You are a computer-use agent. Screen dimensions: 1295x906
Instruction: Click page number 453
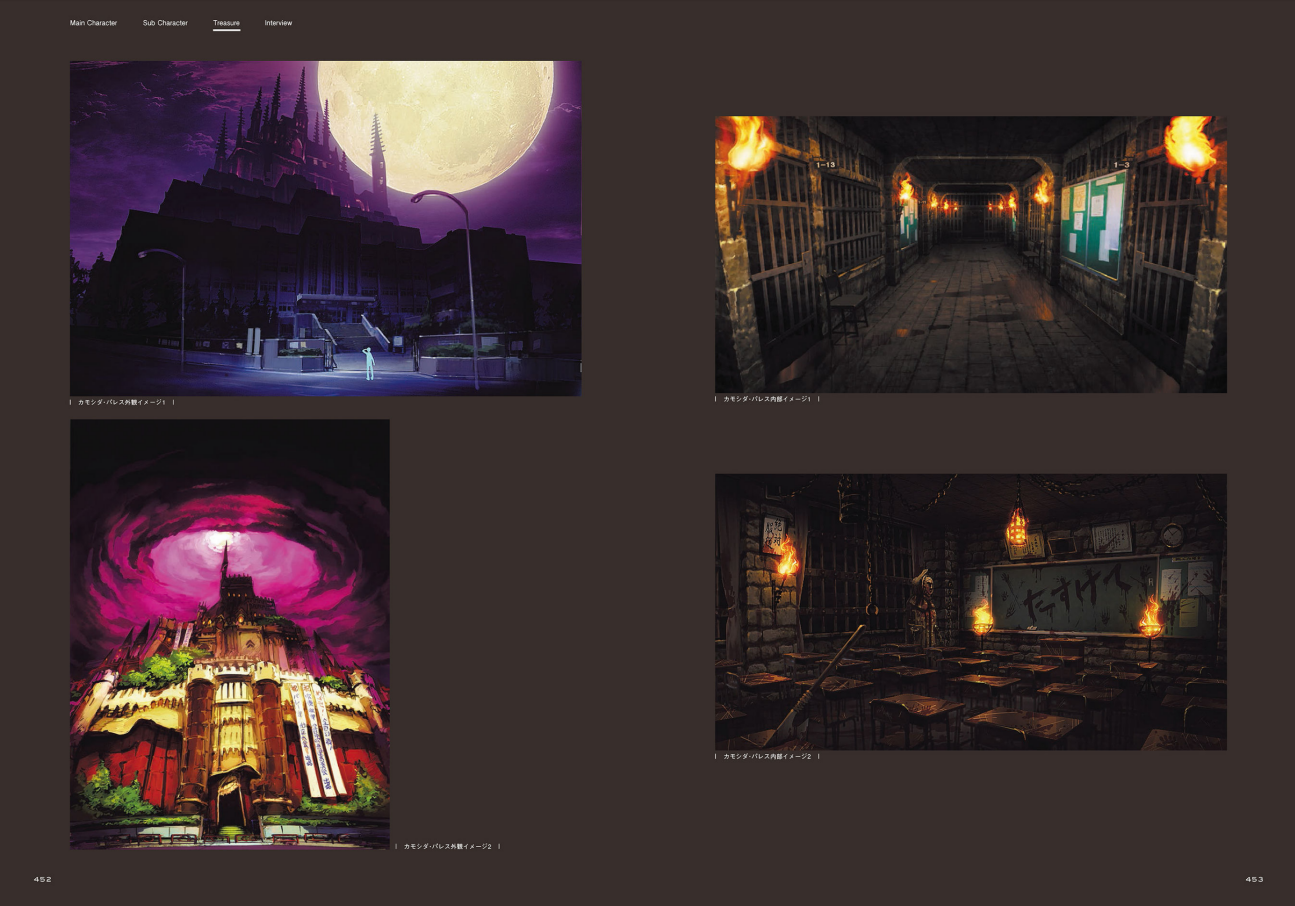click(x=1254, y=879)
